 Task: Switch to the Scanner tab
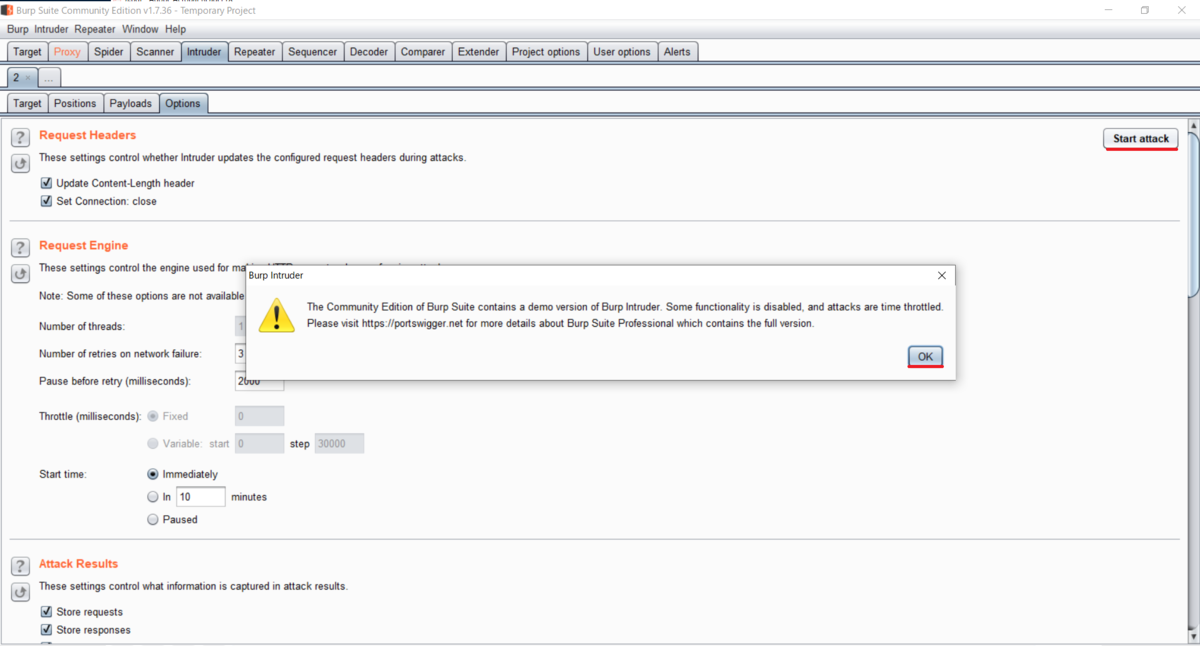pos(155,52)
